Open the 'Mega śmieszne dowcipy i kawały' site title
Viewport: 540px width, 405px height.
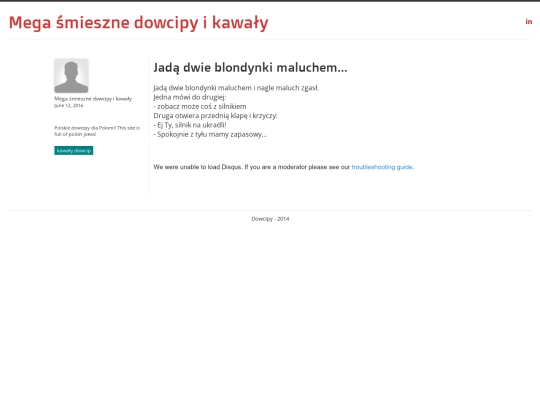tap(138, 23)
